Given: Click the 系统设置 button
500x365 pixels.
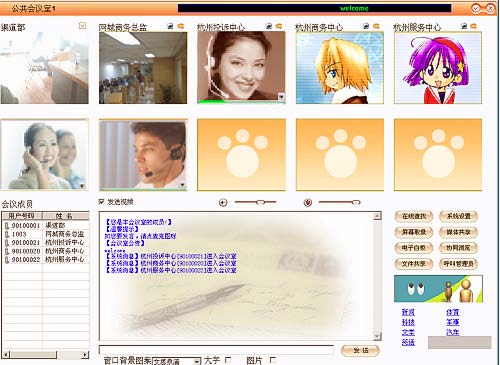Looking at the screenshot, I should pos(458,216).
